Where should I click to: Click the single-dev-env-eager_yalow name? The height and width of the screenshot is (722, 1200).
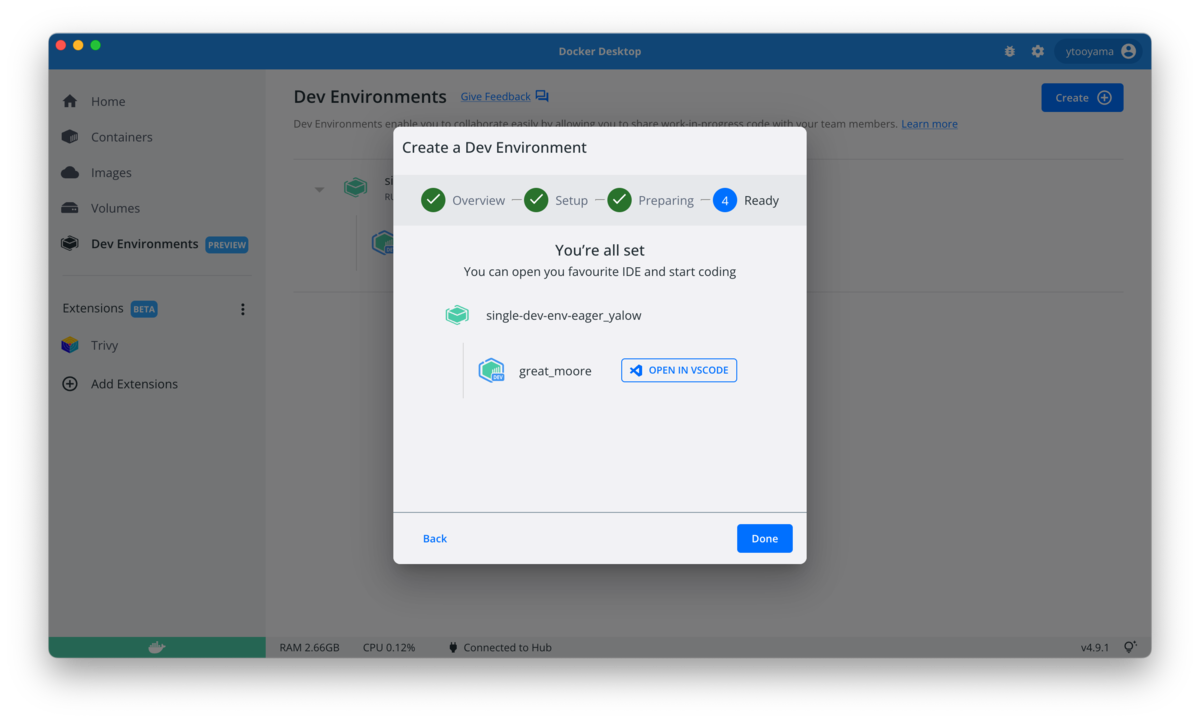coord(564,315)
